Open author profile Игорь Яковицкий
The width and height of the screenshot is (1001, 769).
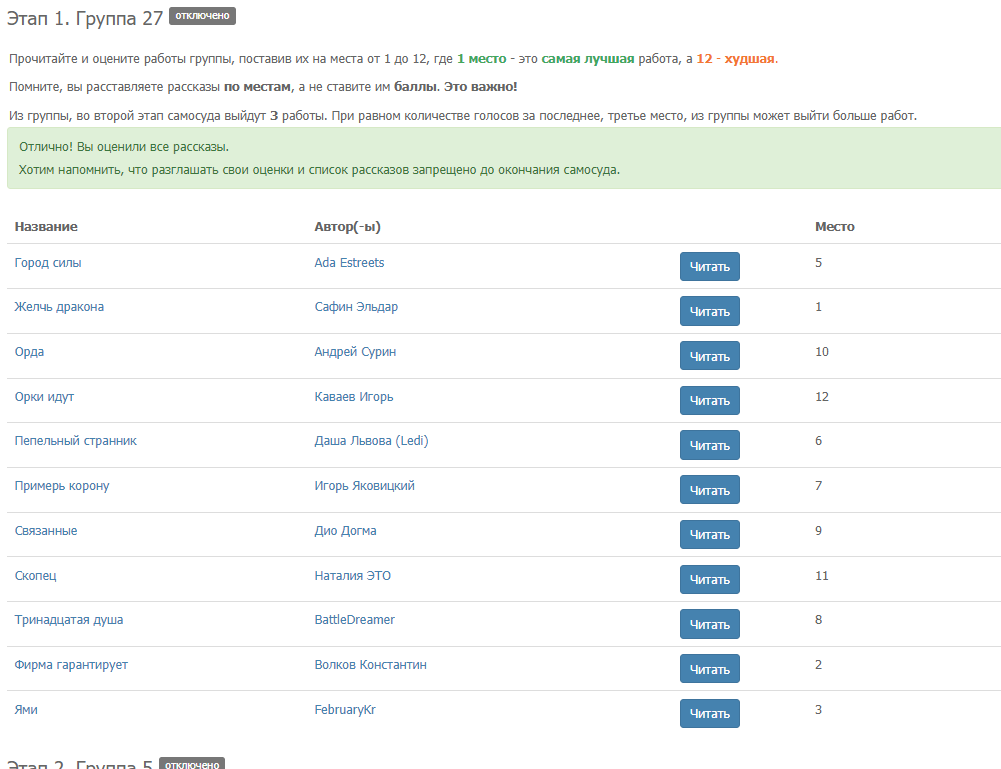[x=365, y=486]
